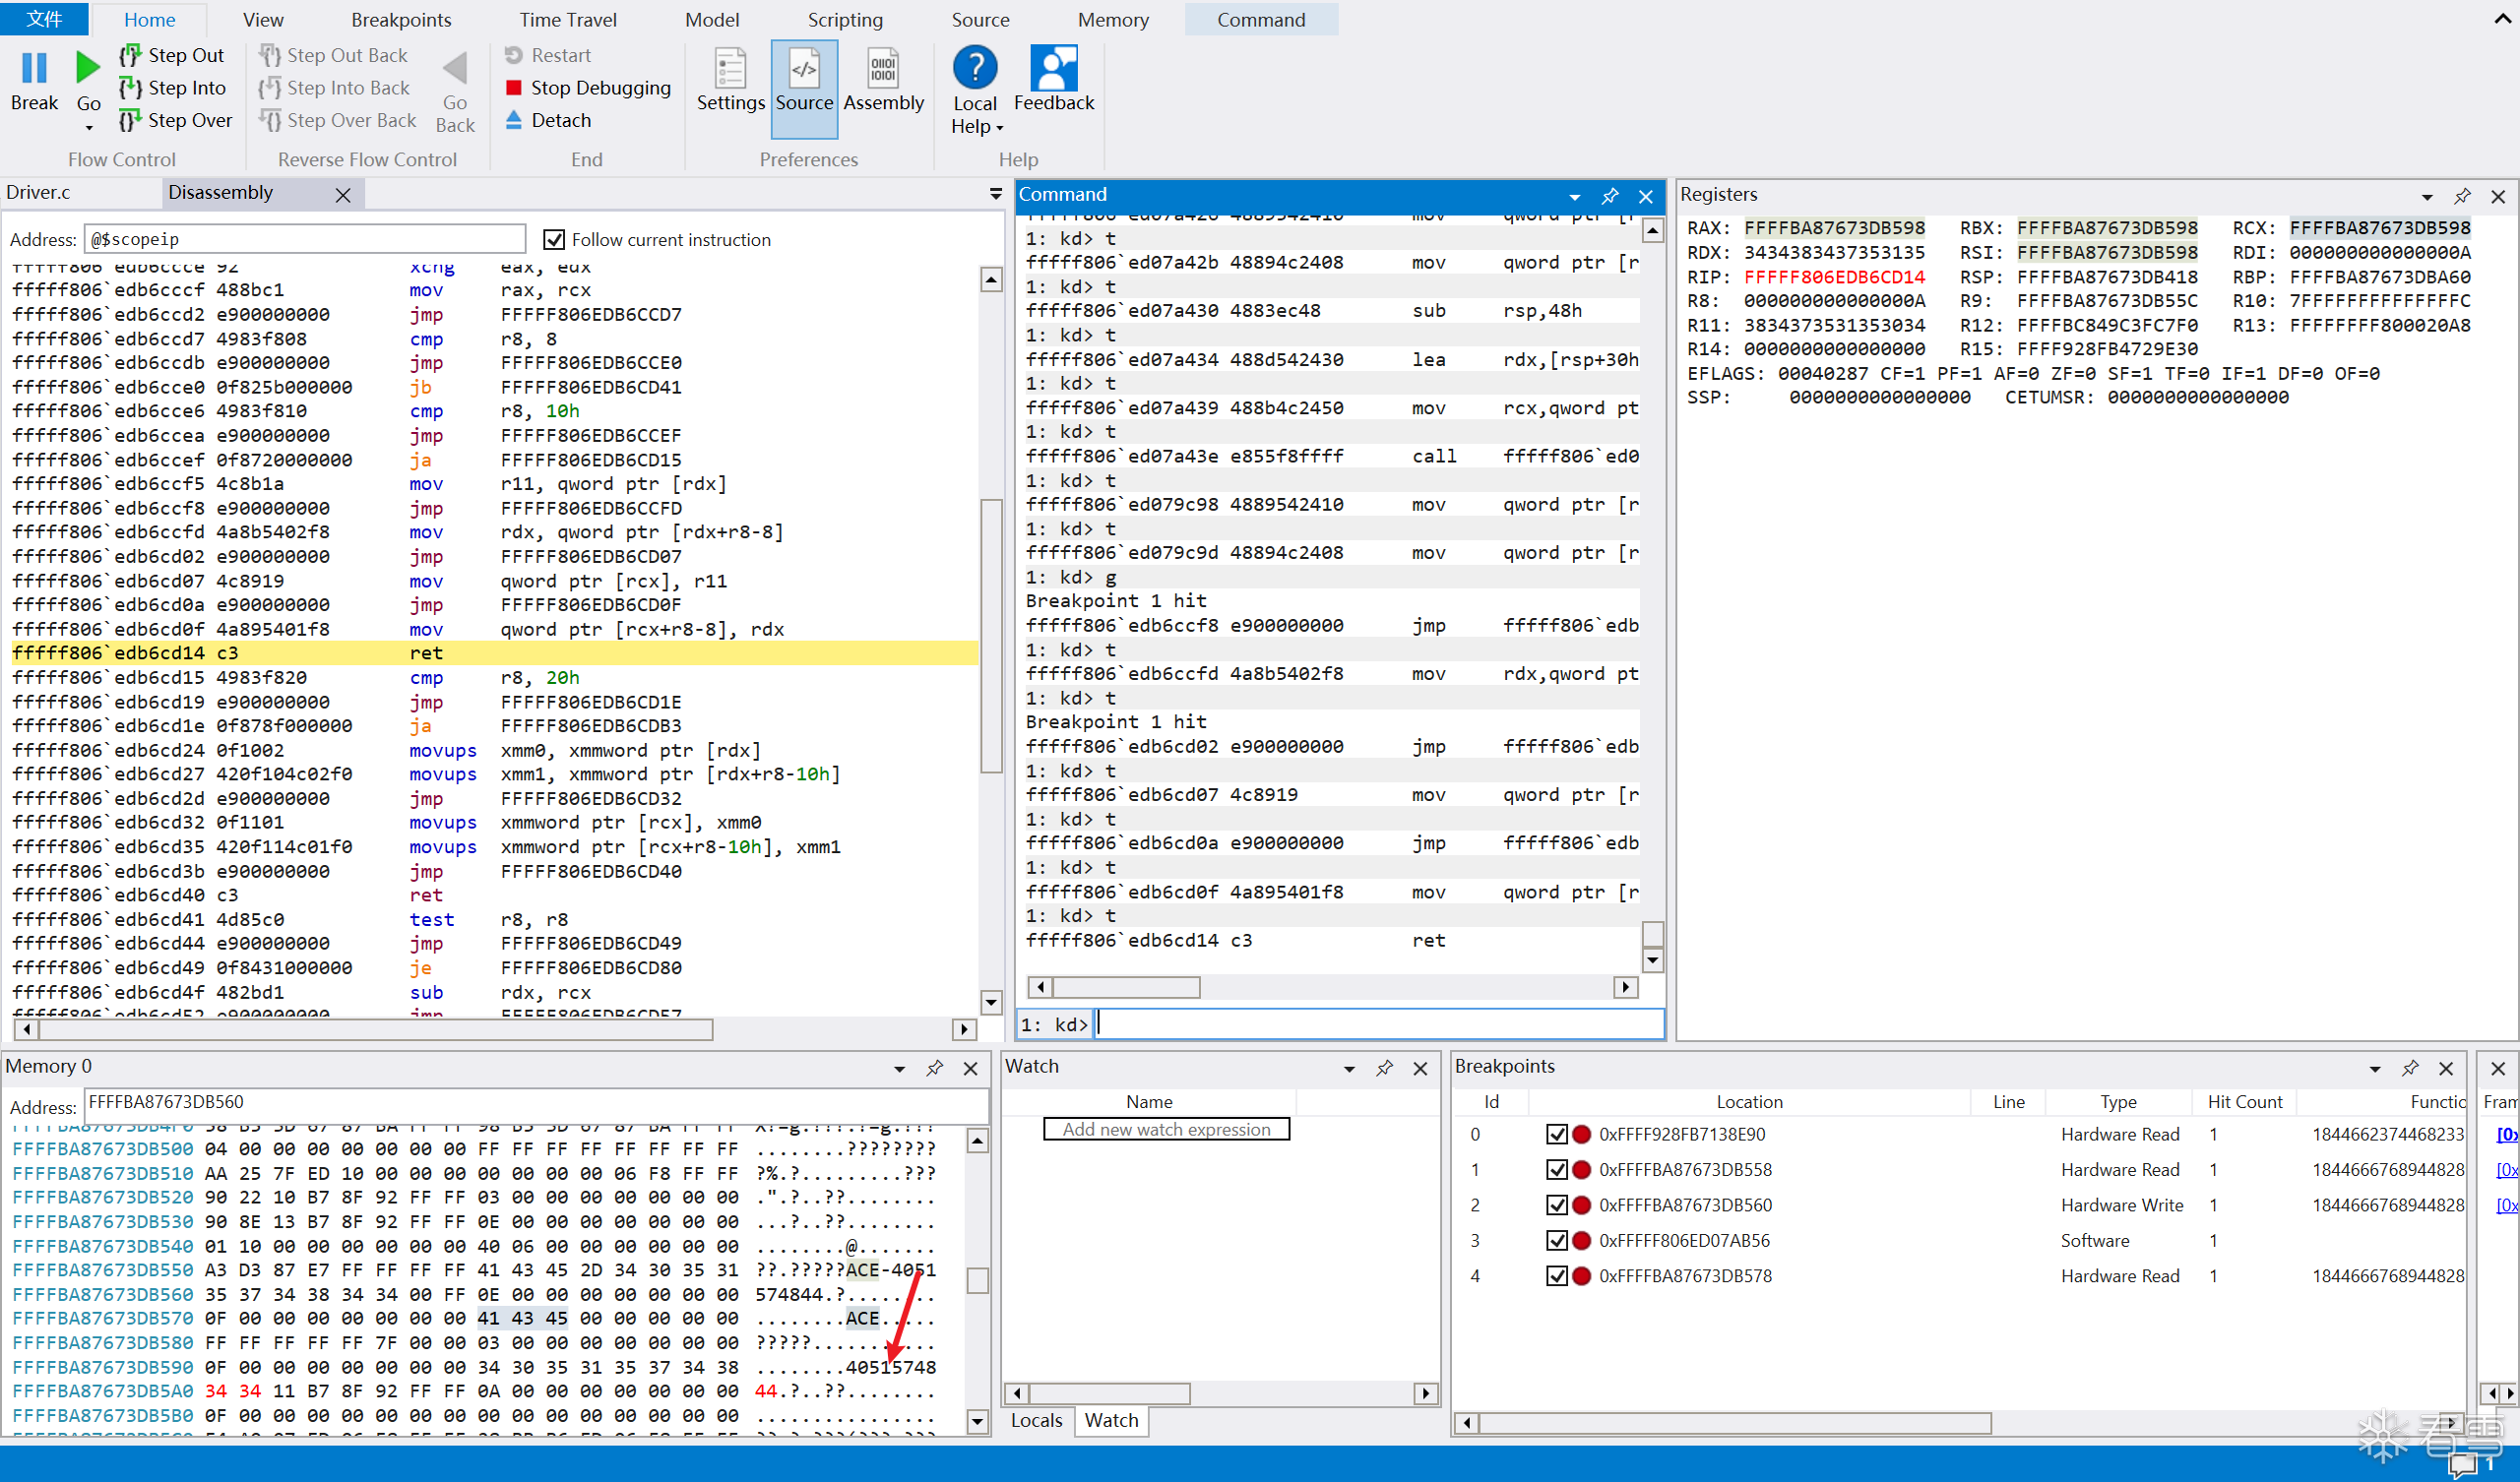Click the green Go play icon
Viewport: 2520px width, 1482px height.
(88, 68)
